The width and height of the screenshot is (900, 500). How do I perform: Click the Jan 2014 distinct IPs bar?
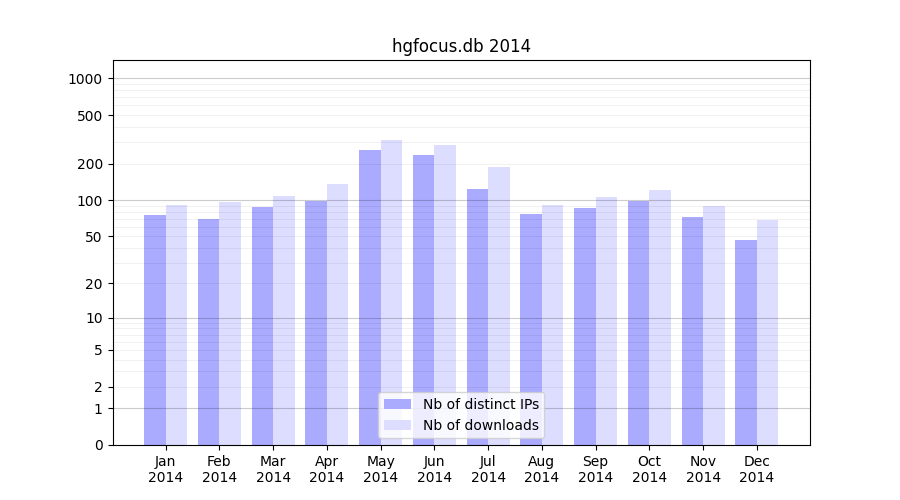point(155,330)
